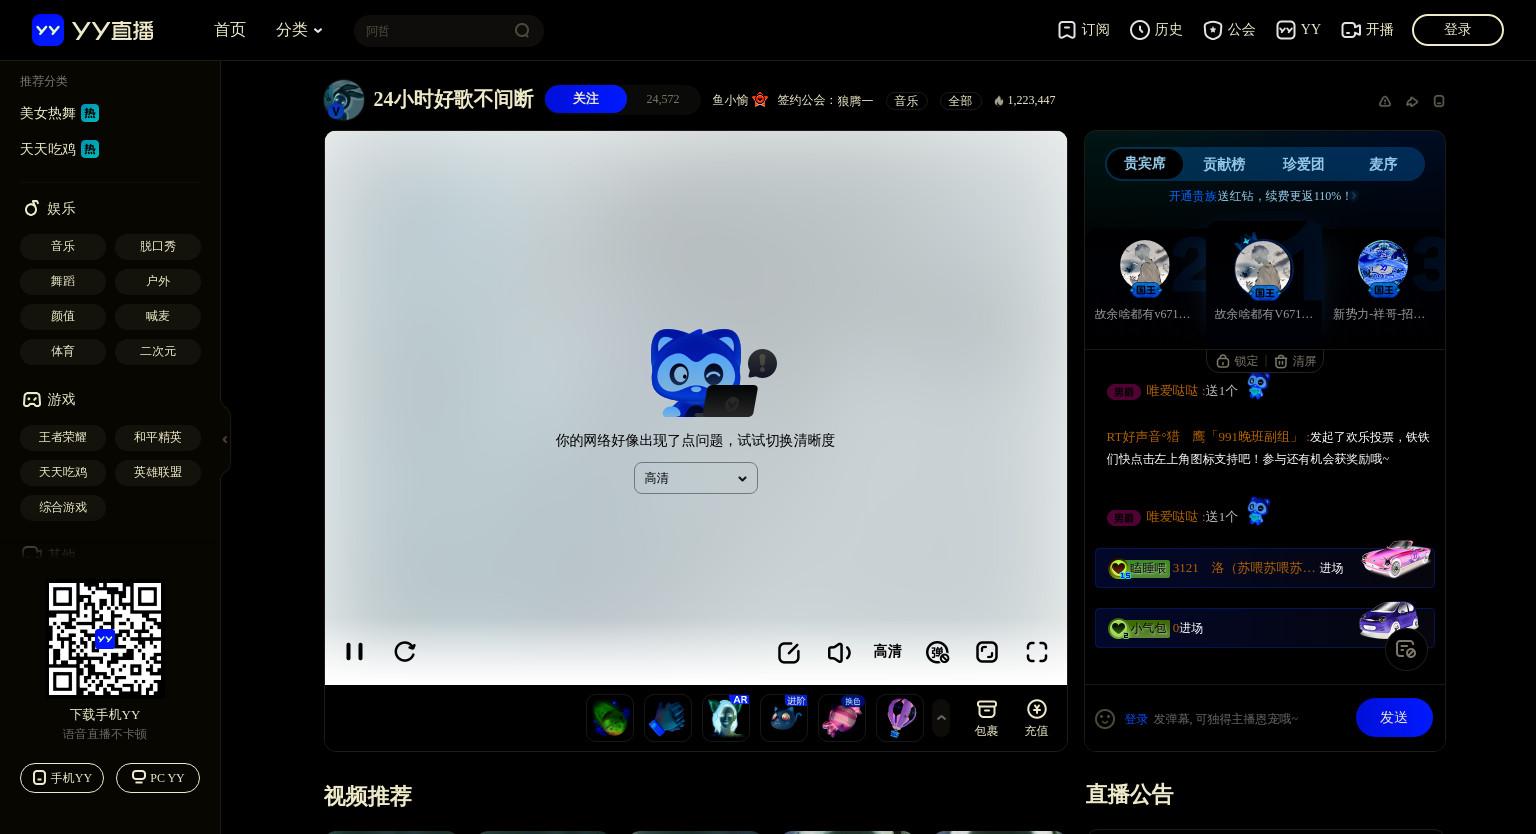
Task: Select 王者荣耀 game category
Action: point(63,437)
